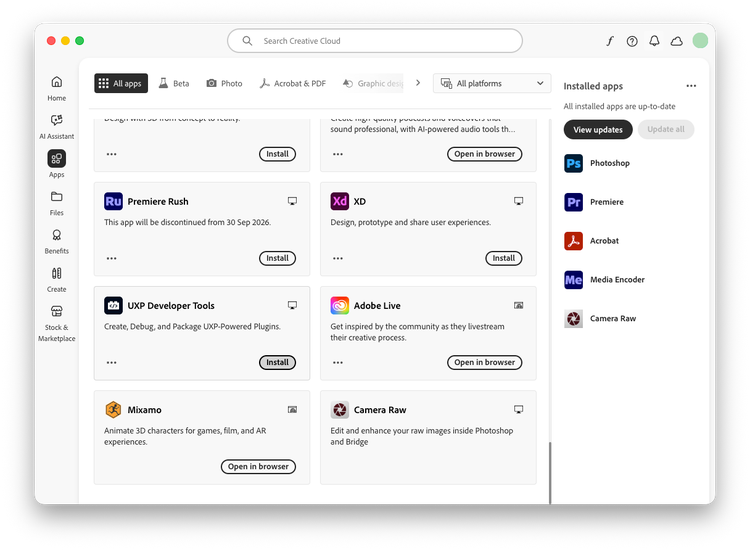The image size is (750, 550).
Task: Open the Home section in sidebar
Action: (x=56, y=88)
